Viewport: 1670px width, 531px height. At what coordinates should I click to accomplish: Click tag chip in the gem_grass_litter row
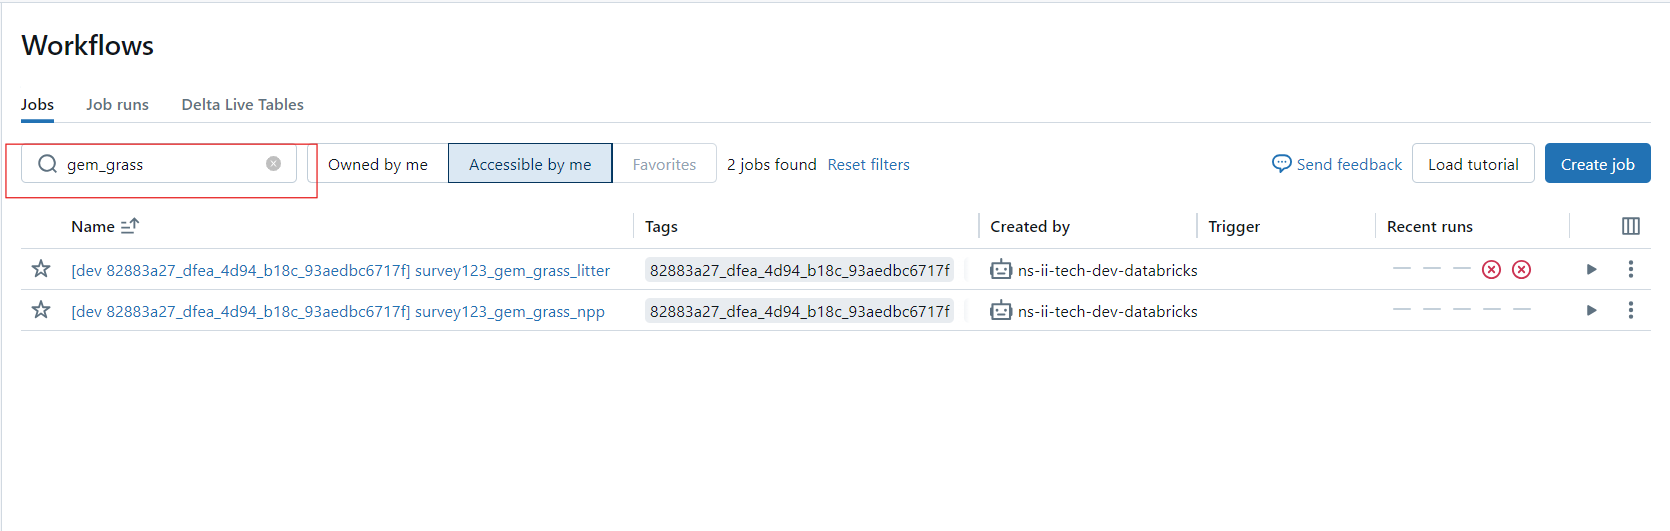799,270
